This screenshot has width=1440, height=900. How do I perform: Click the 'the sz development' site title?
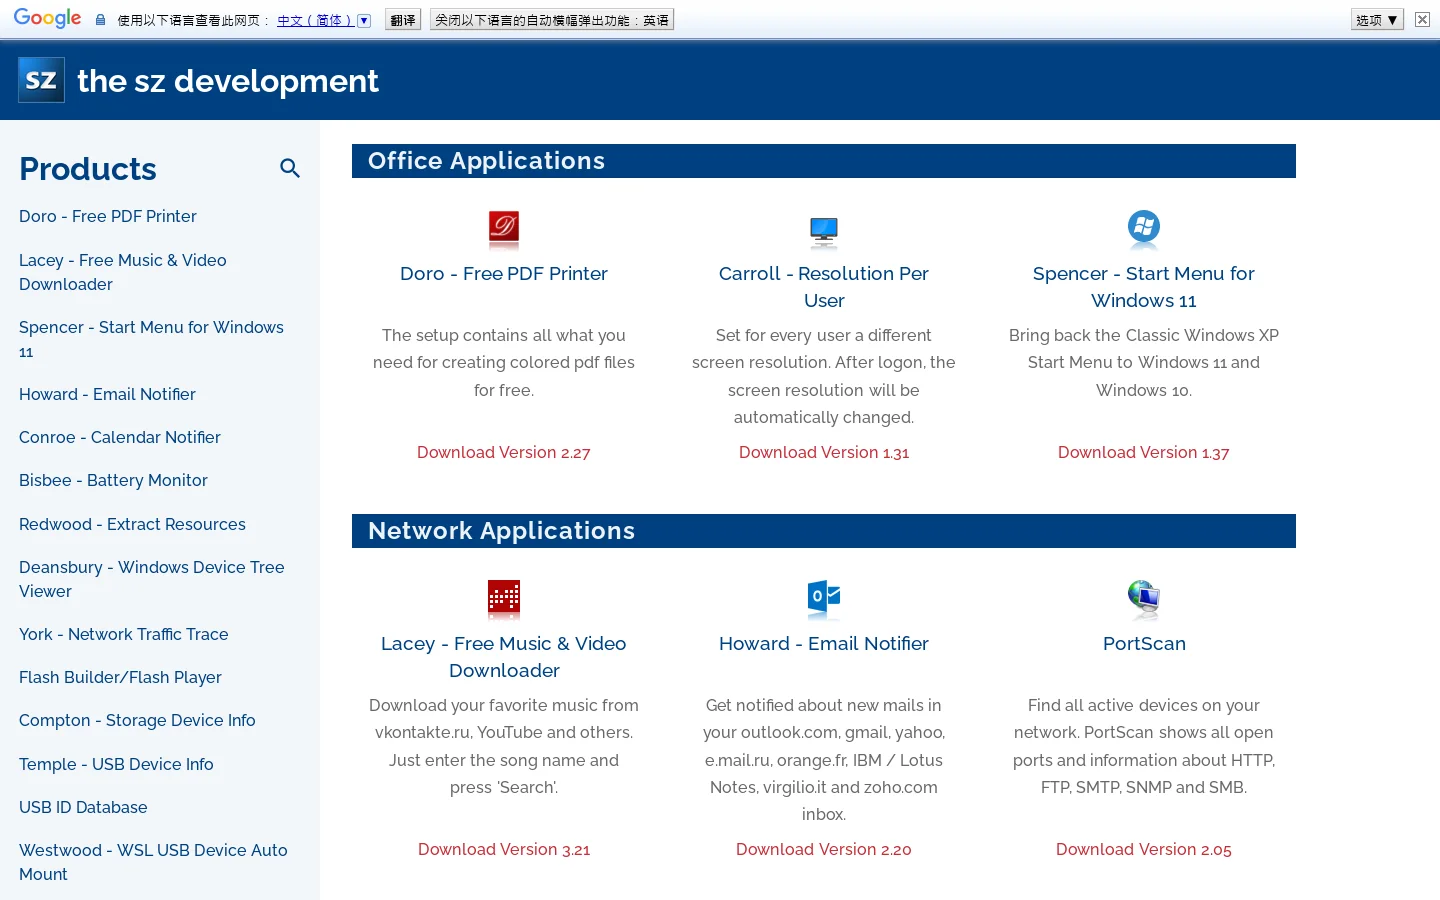coord(228,81)
